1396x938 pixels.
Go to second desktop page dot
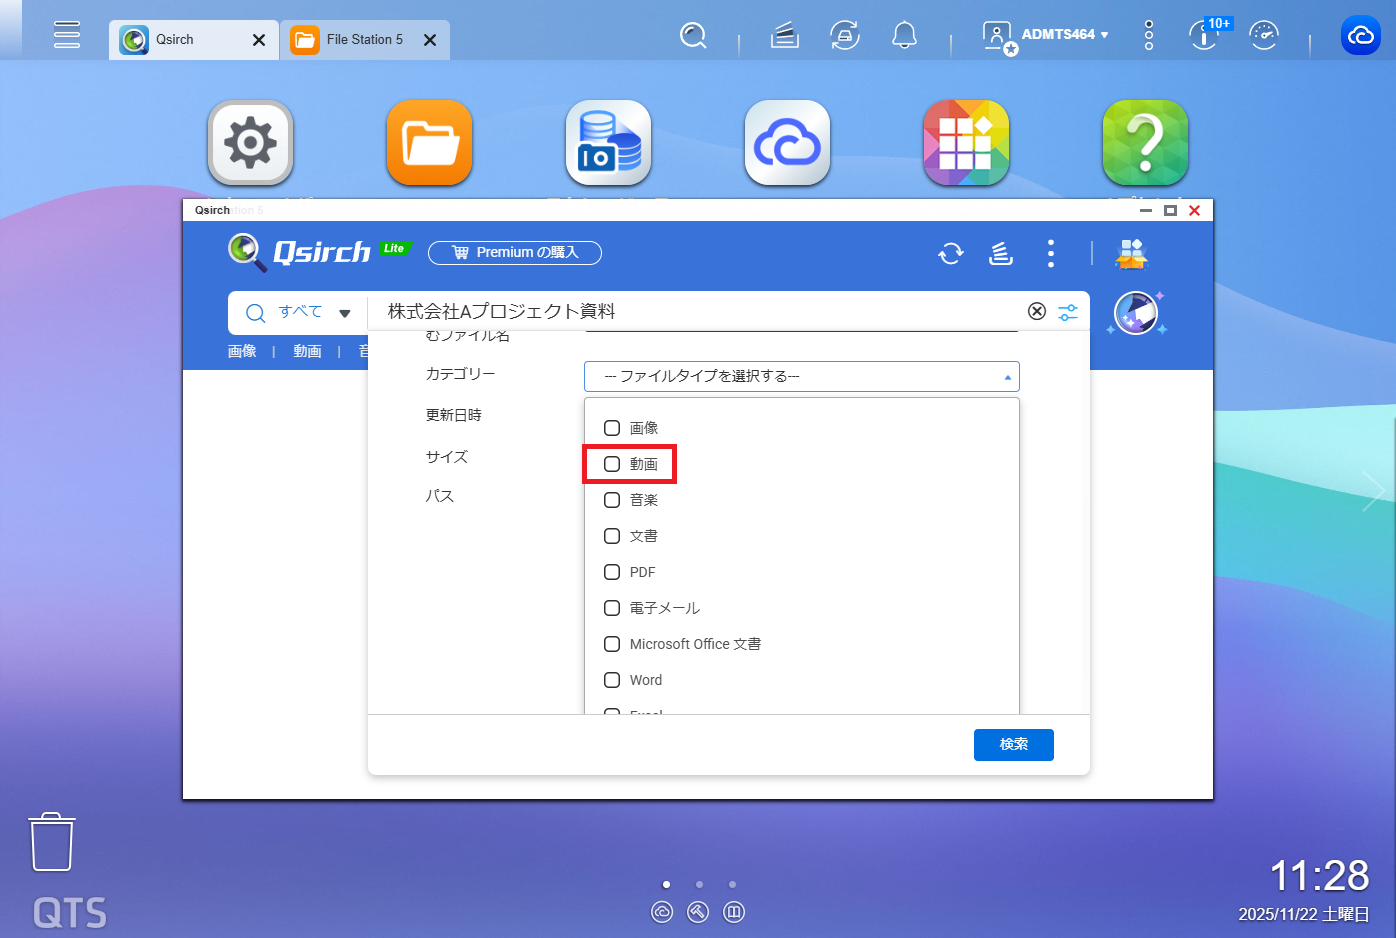699,884
